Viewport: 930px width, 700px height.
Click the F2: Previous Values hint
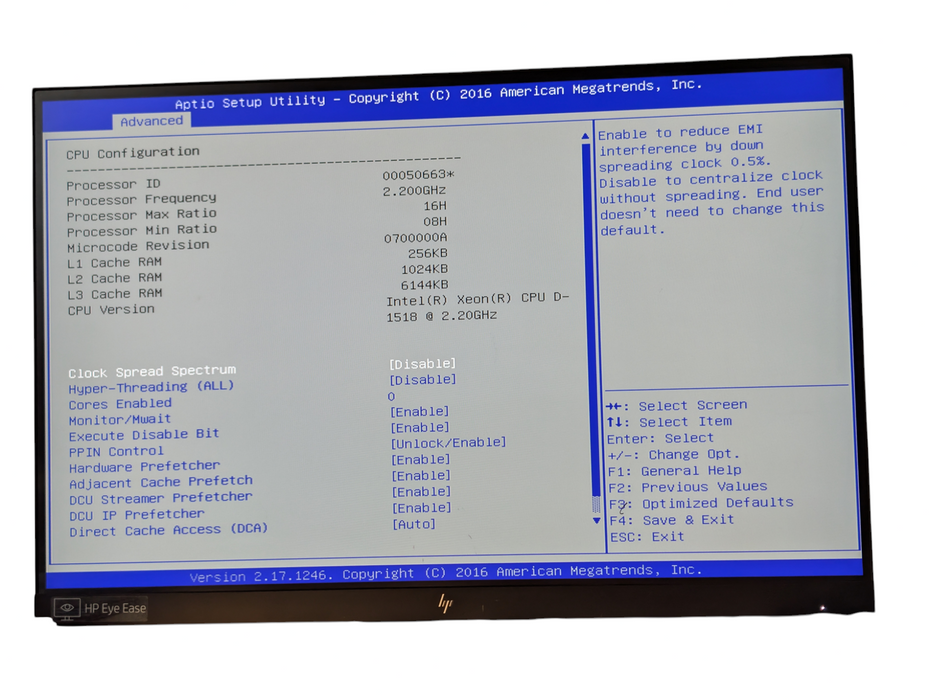(x=687, y=487)
